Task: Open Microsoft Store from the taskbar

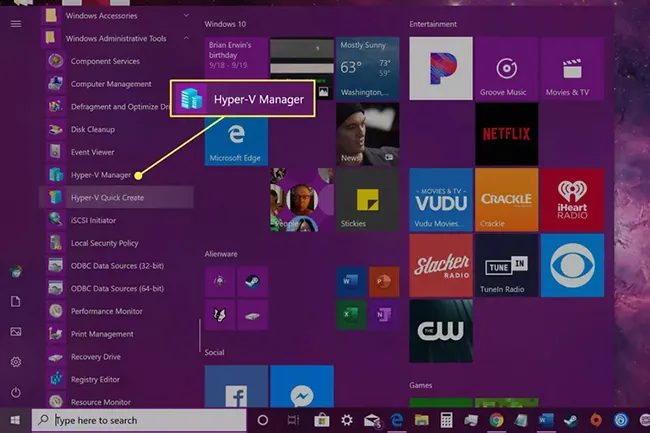Action: (x=321, y=420)
